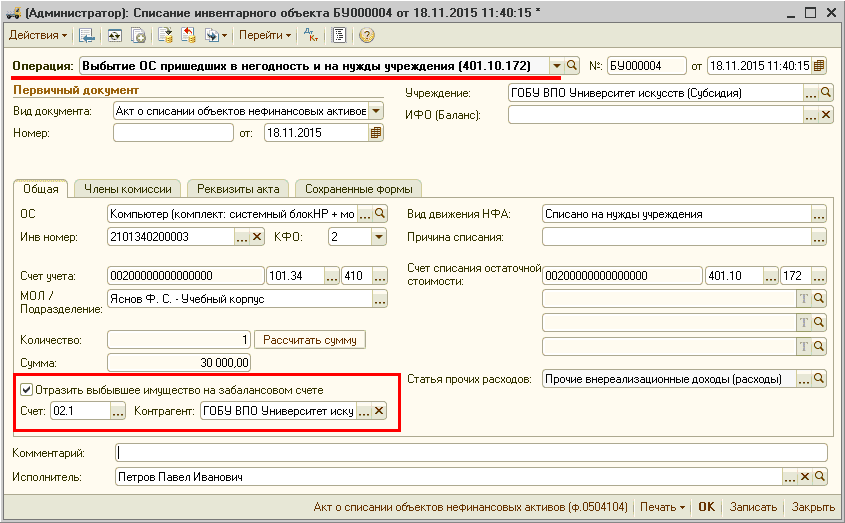Open the Вид документа dropdown
Image resolution: width=845 pixels, height=523 pixels.
pyautogui.click(x=376, y=111)
